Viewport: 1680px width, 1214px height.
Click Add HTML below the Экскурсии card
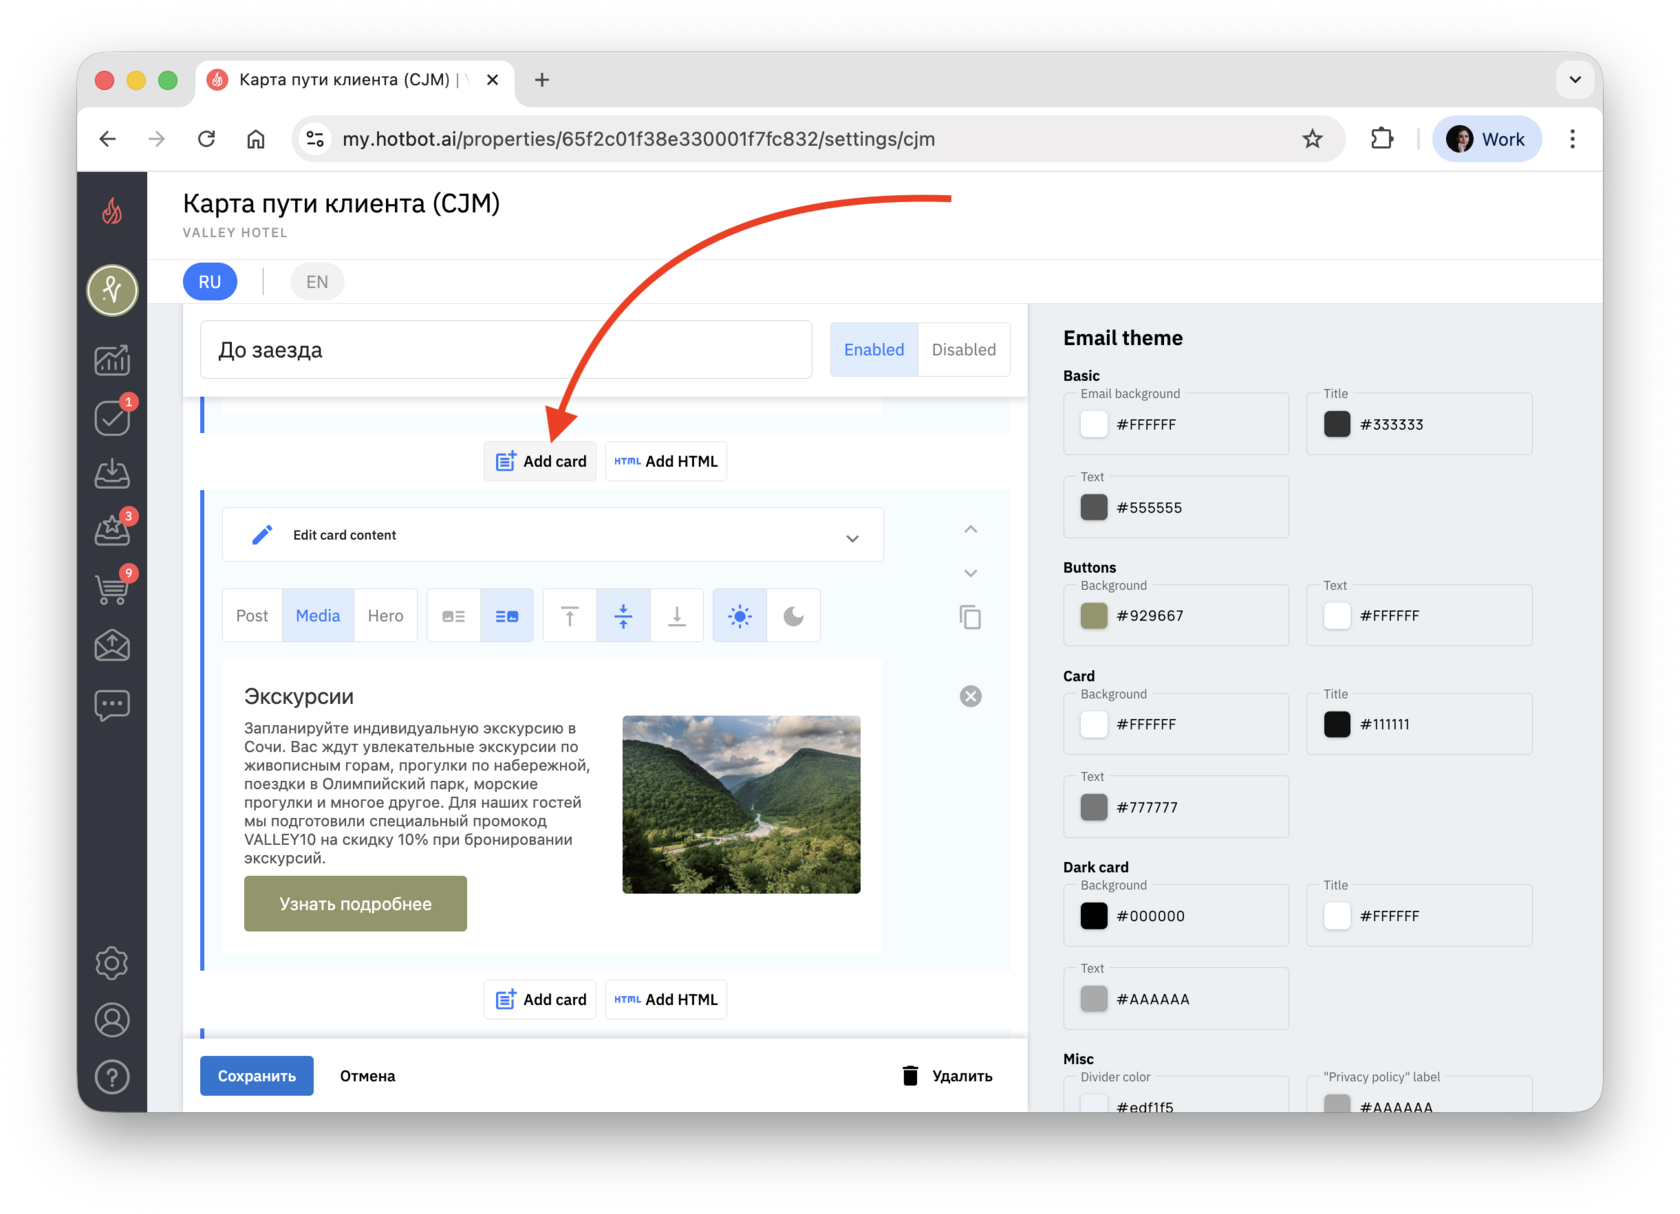666,999
